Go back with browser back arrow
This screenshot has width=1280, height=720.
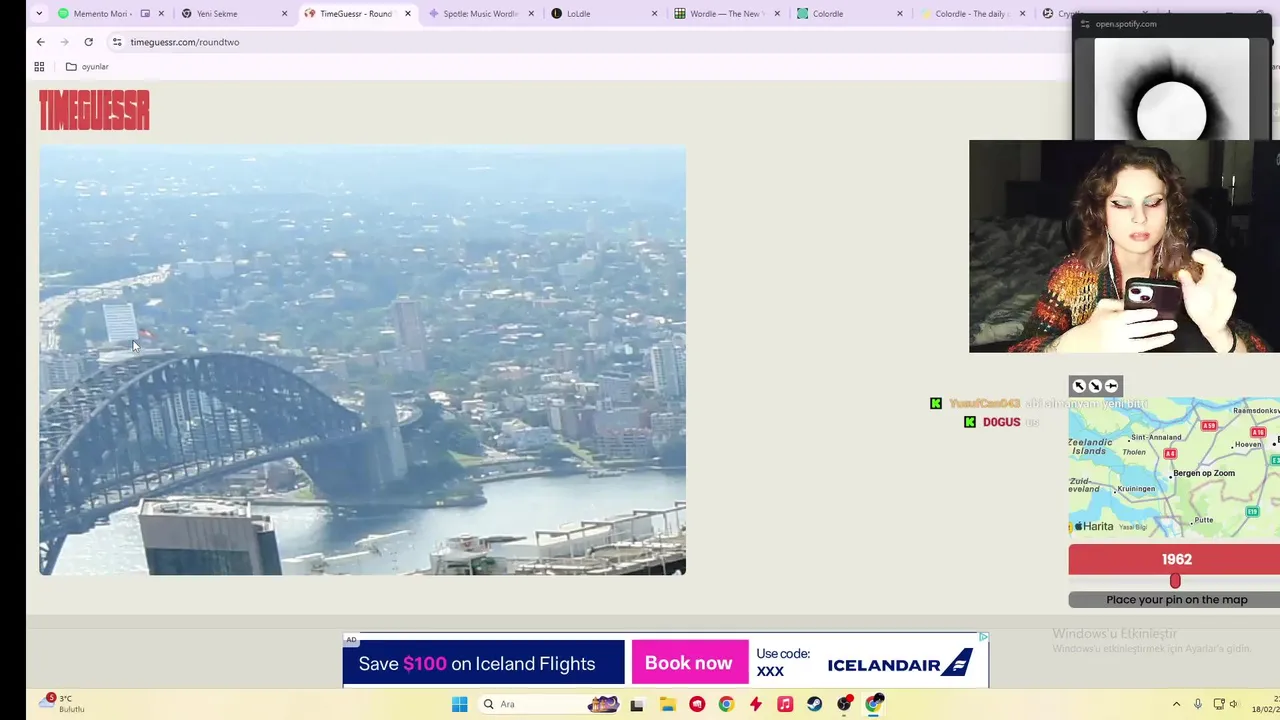tap(40, 42)
